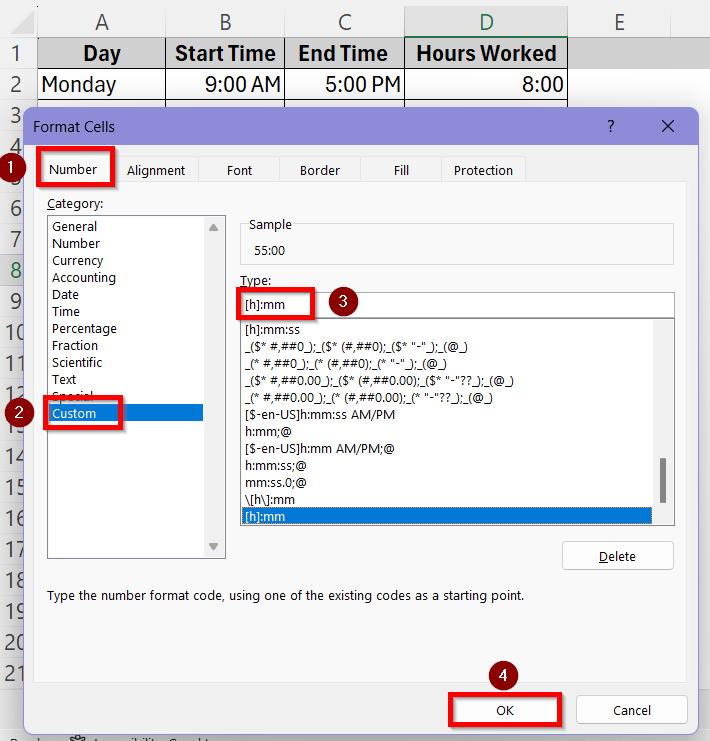710x741 pixels.
Task: Select the Monday cell
Action: (102, 84)
